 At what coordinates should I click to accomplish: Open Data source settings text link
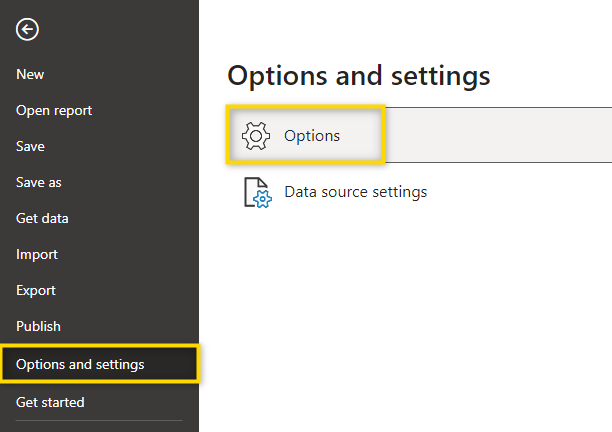click(x=356, y=192)
